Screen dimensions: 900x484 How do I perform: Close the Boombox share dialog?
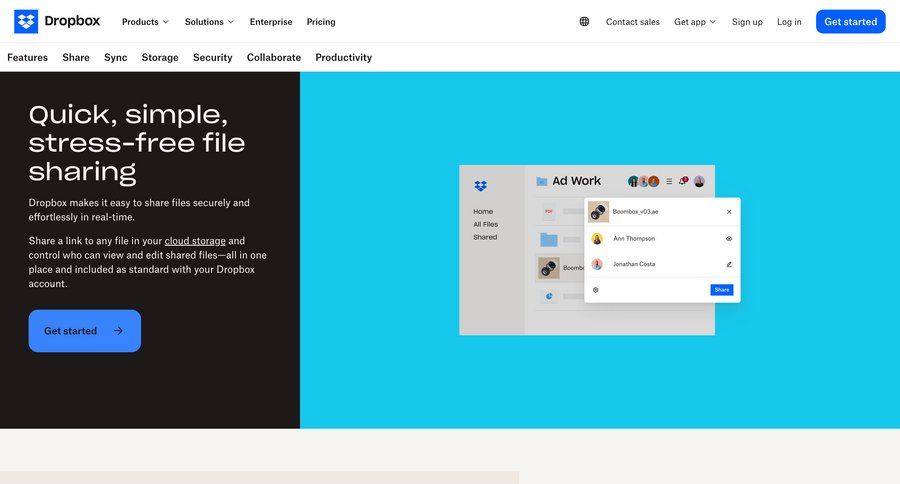729,212
